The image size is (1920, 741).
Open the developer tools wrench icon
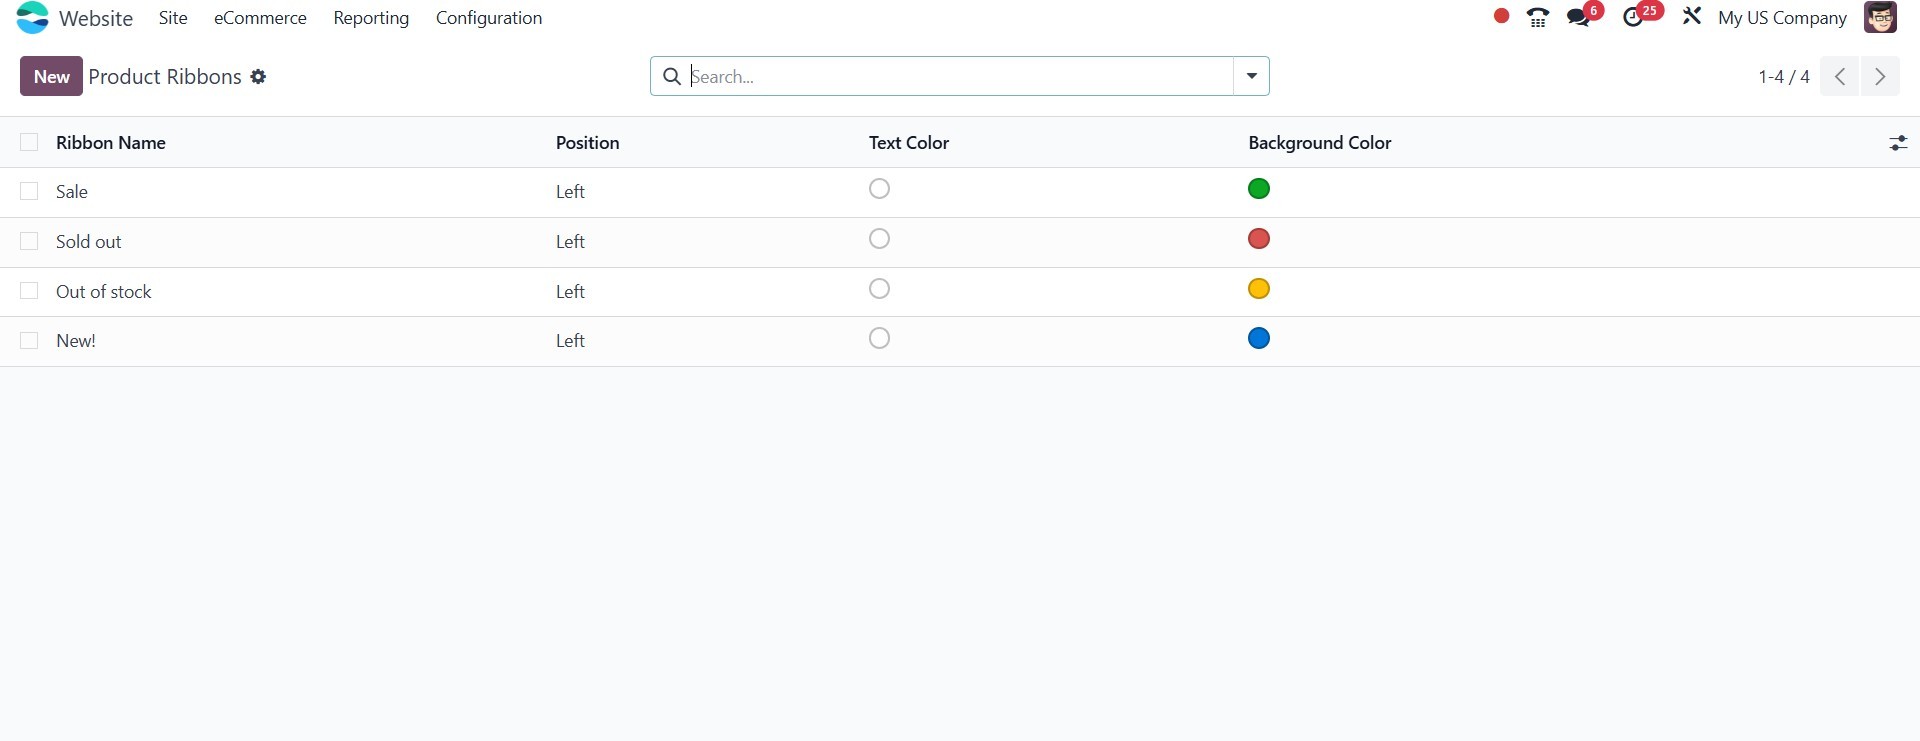1691,17
